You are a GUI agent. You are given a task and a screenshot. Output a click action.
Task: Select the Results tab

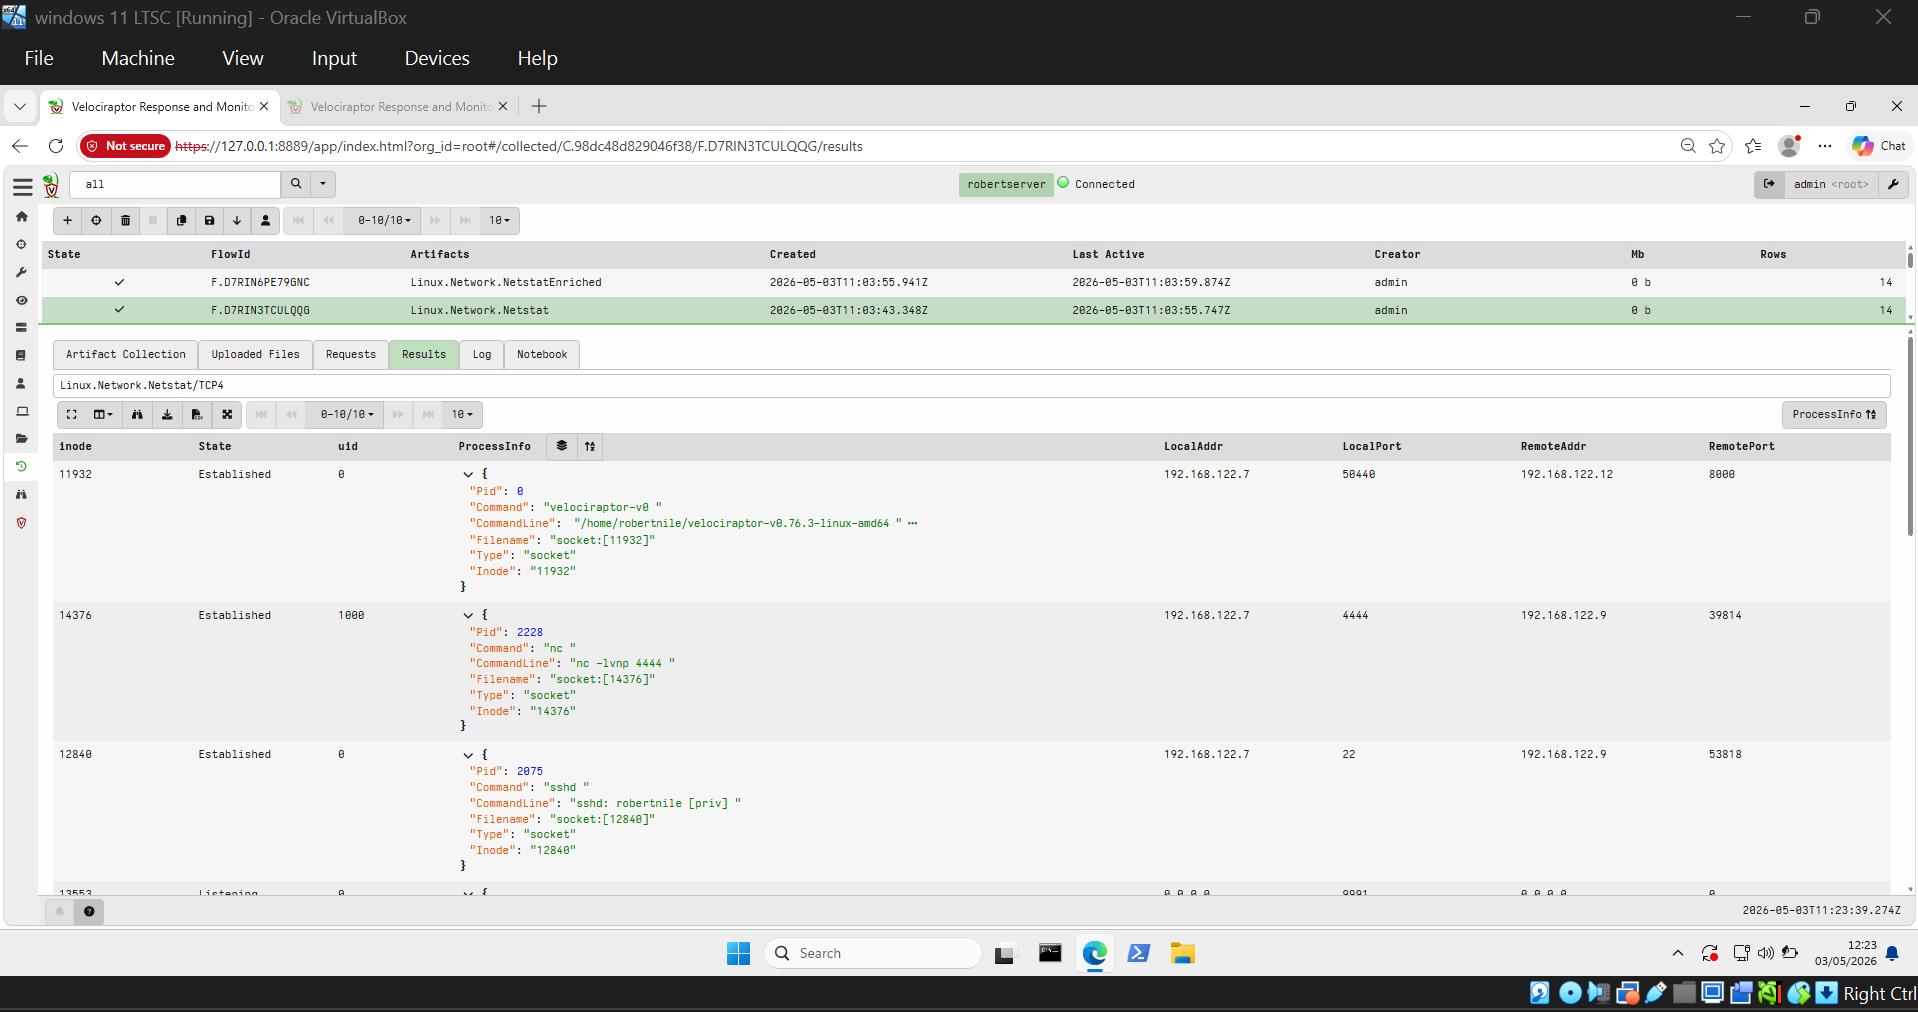pyautogui.click(x=424, y=354)
